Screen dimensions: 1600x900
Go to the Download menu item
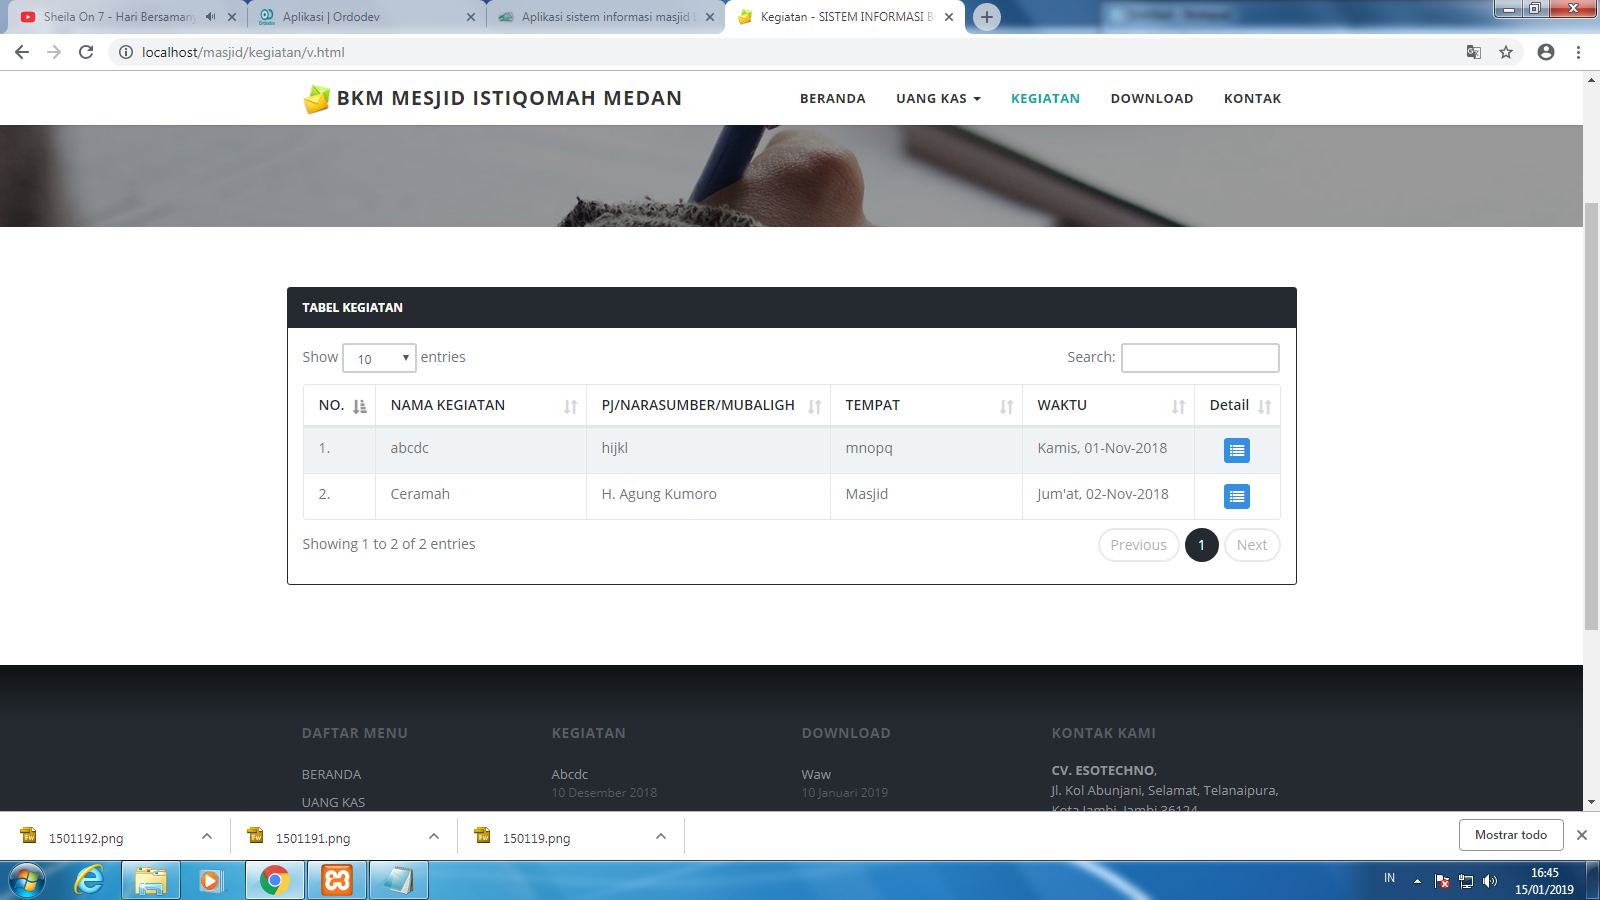[1151, 99]
